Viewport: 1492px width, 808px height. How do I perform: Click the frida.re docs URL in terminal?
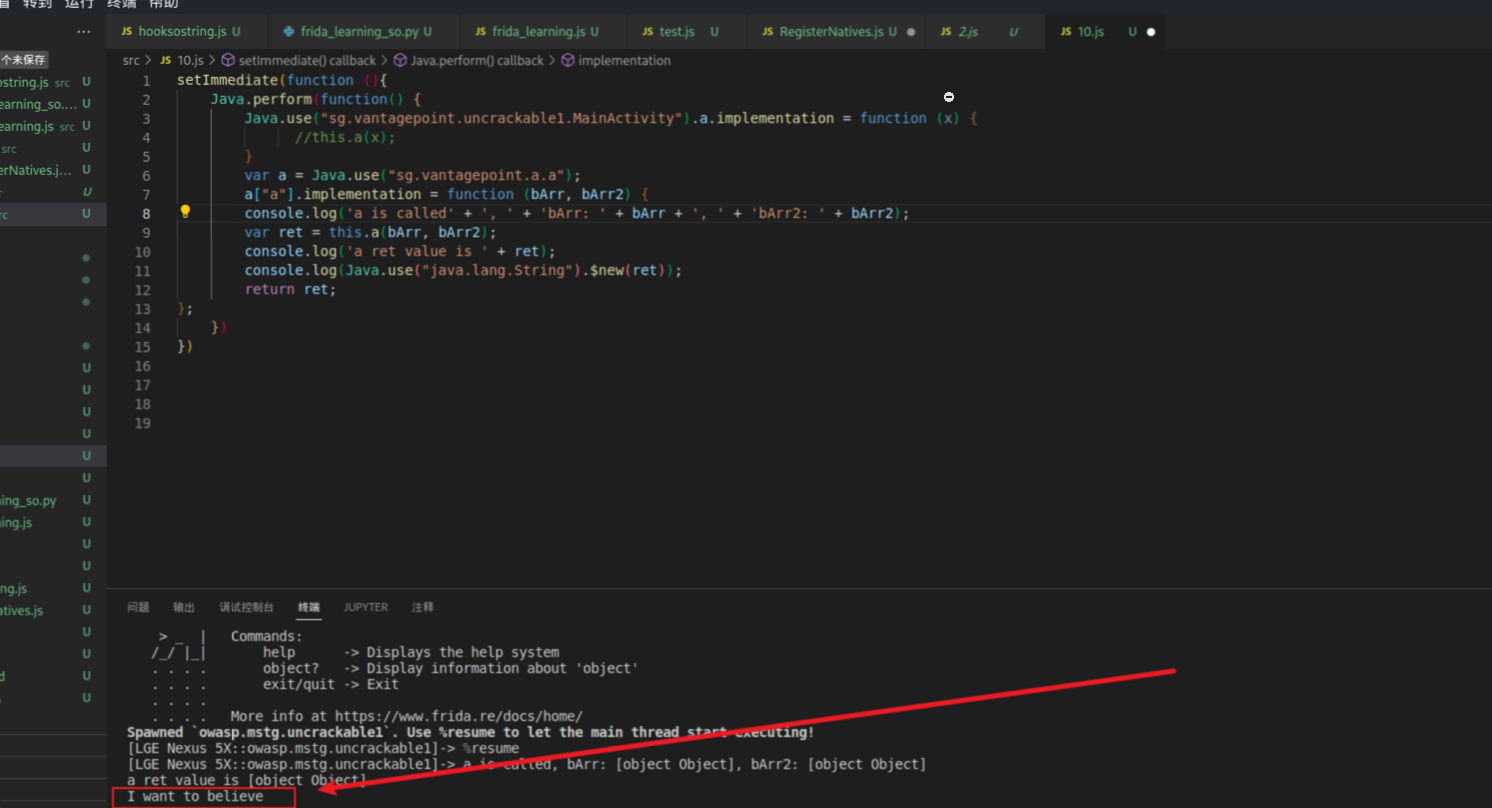pyautogui.click(x=458, y=716)
